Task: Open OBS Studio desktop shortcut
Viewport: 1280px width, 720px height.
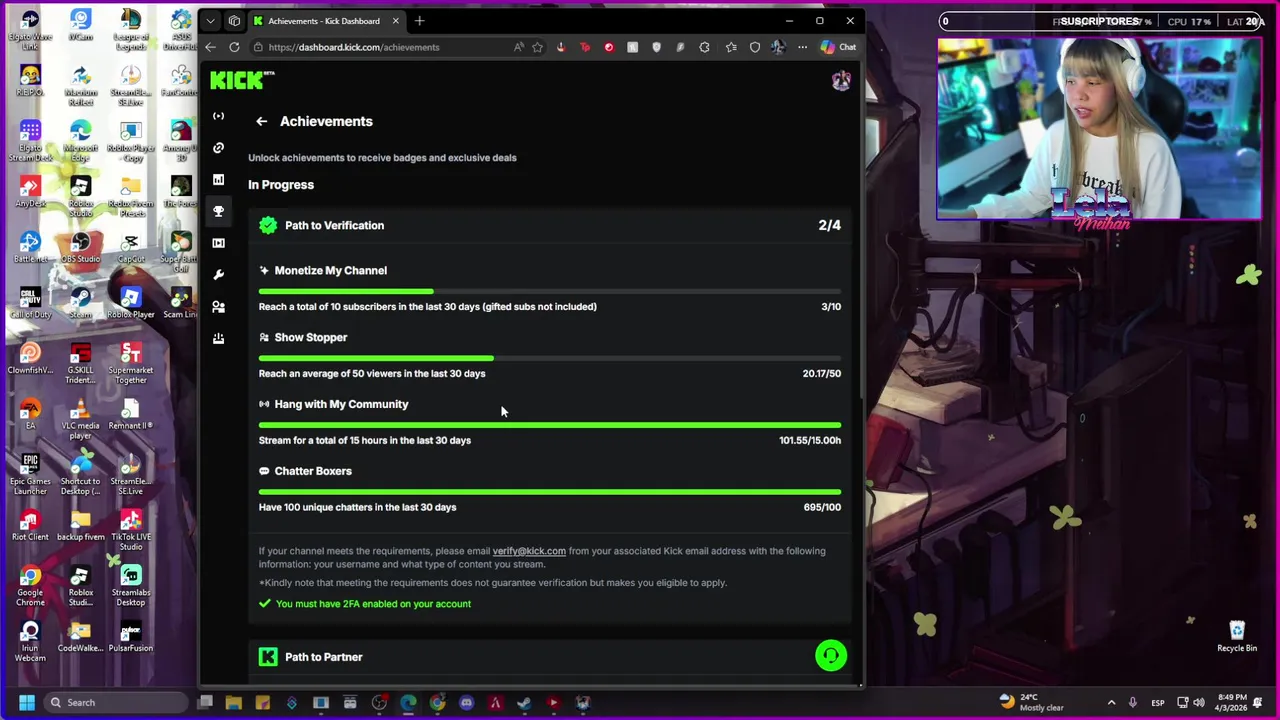Action: coord(81,247)
